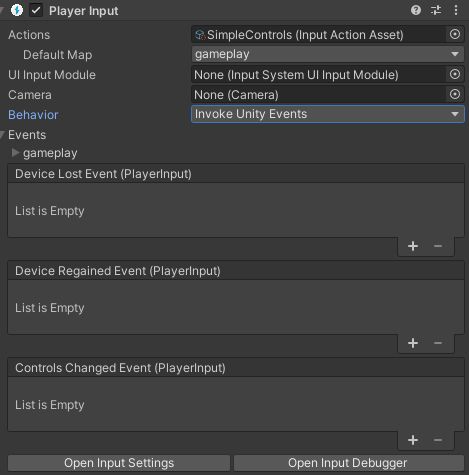Click Open Input Debugger button

pos(349,463)
